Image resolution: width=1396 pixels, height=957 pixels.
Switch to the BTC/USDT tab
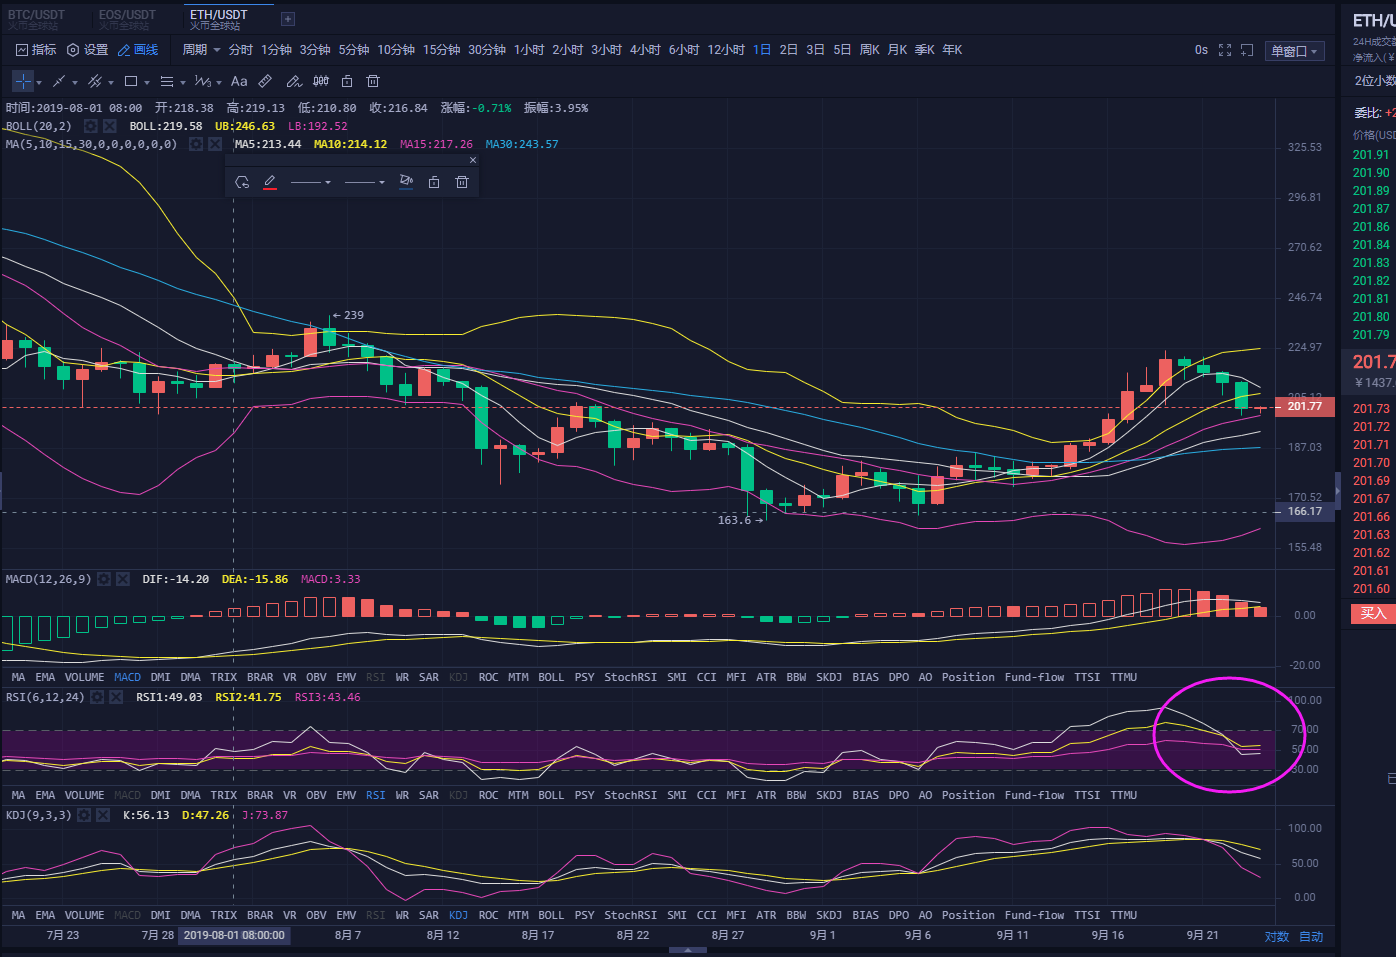pos(36,19)
